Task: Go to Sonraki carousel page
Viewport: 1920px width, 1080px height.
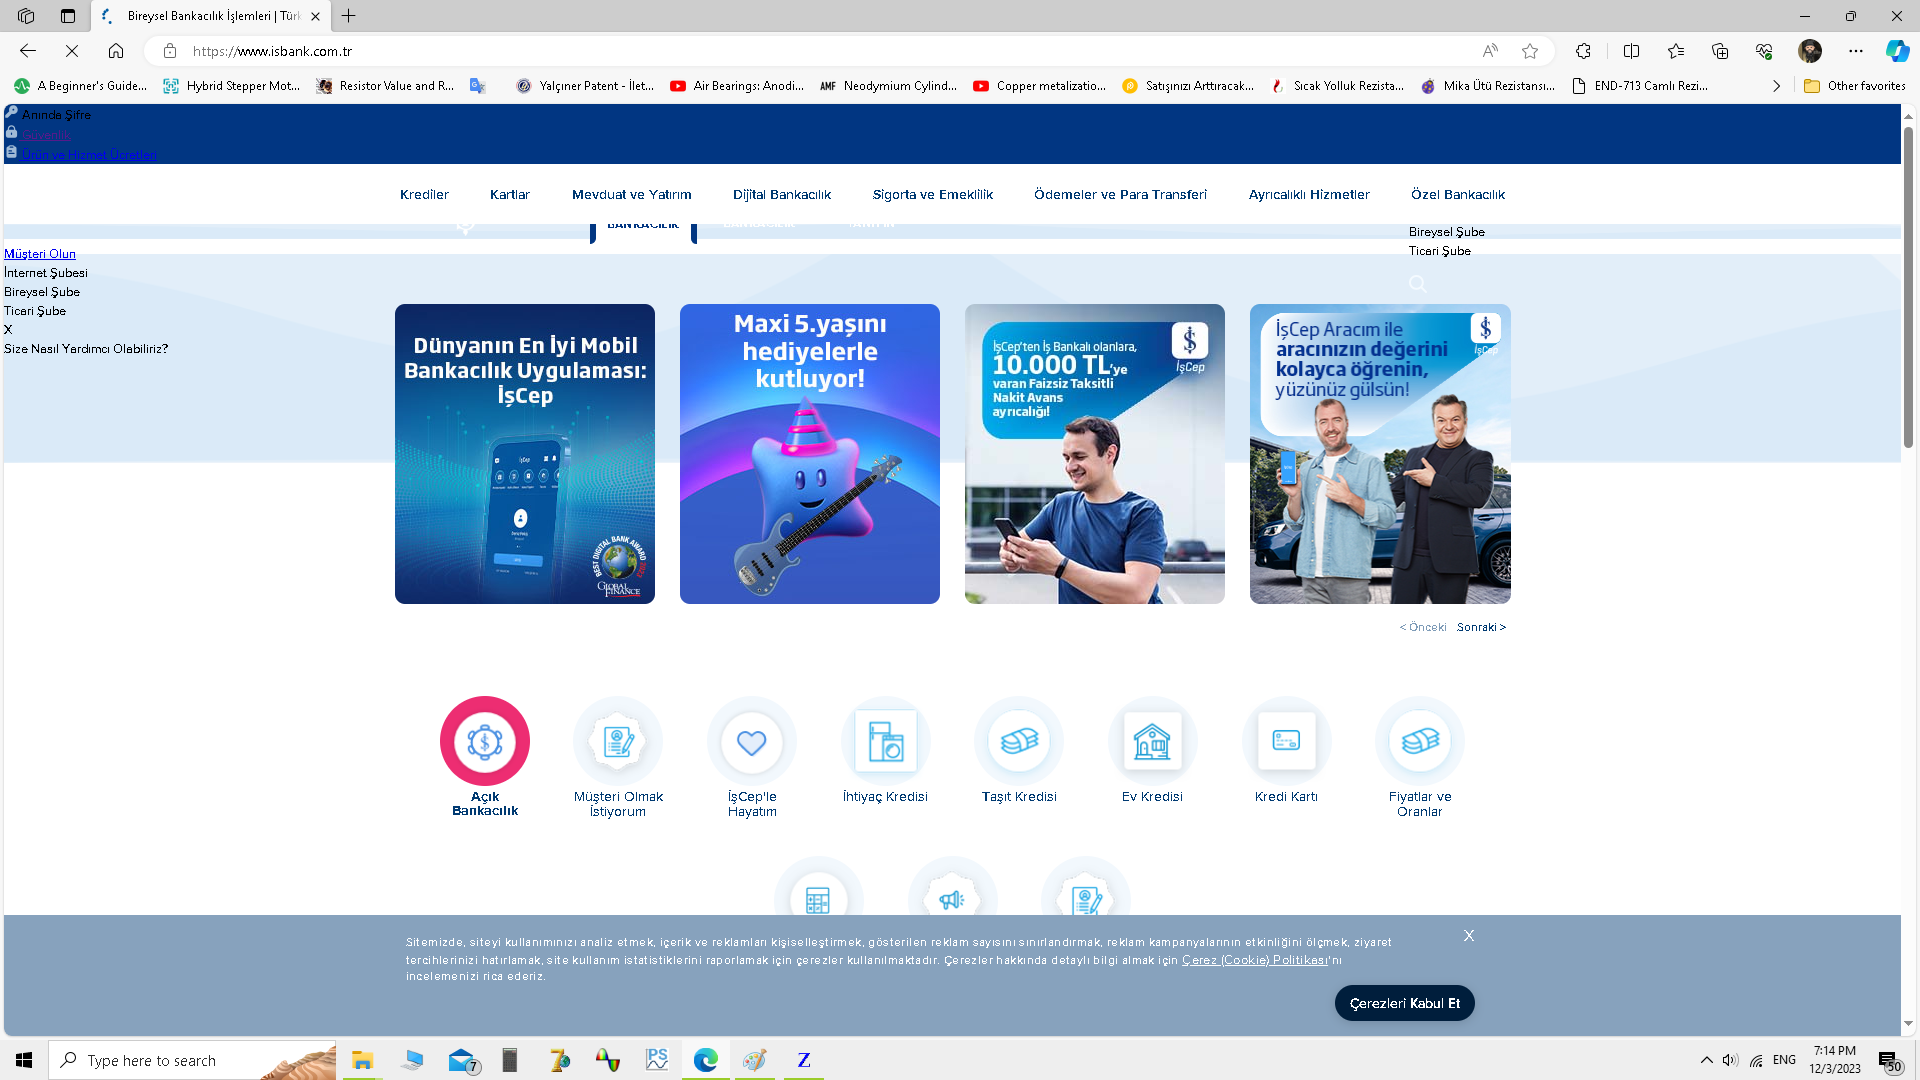Action: [1481, 628]
